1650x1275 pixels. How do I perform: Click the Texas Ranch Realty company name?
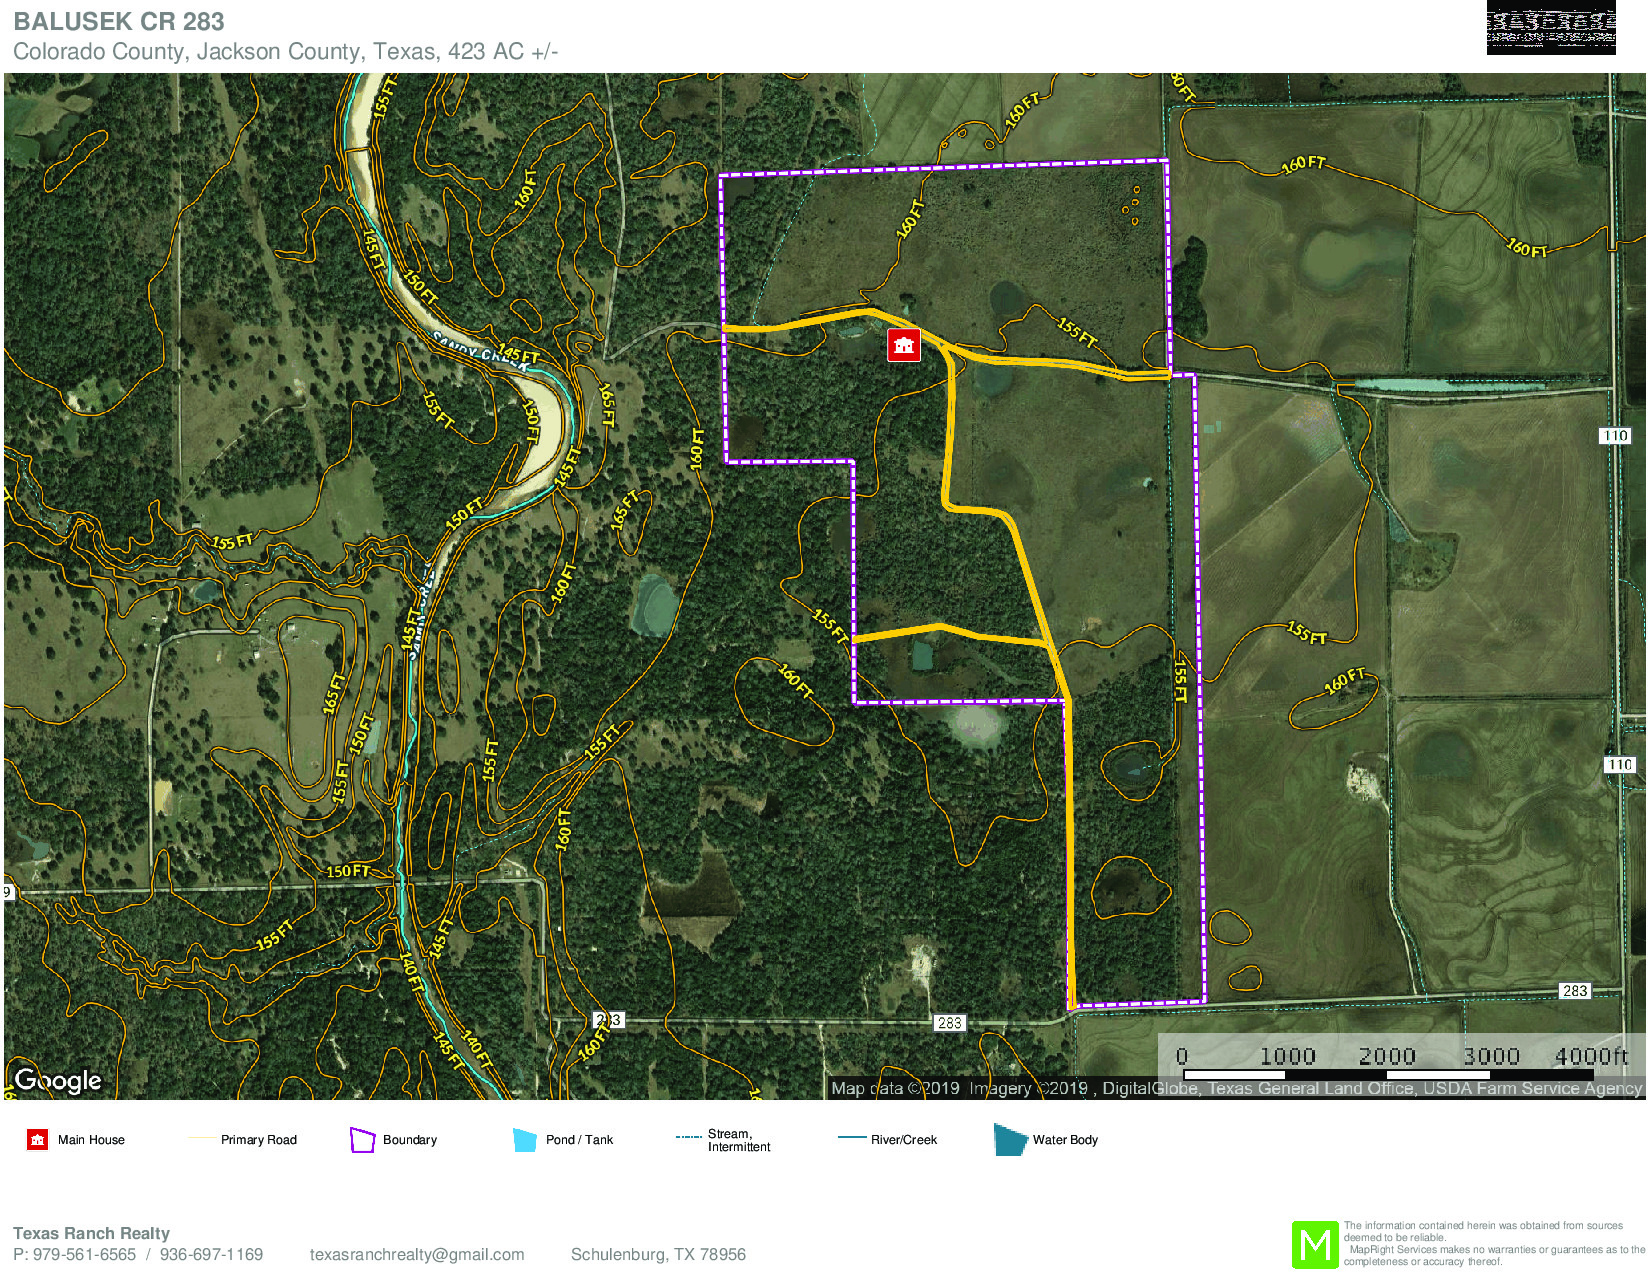[91, 1233]
